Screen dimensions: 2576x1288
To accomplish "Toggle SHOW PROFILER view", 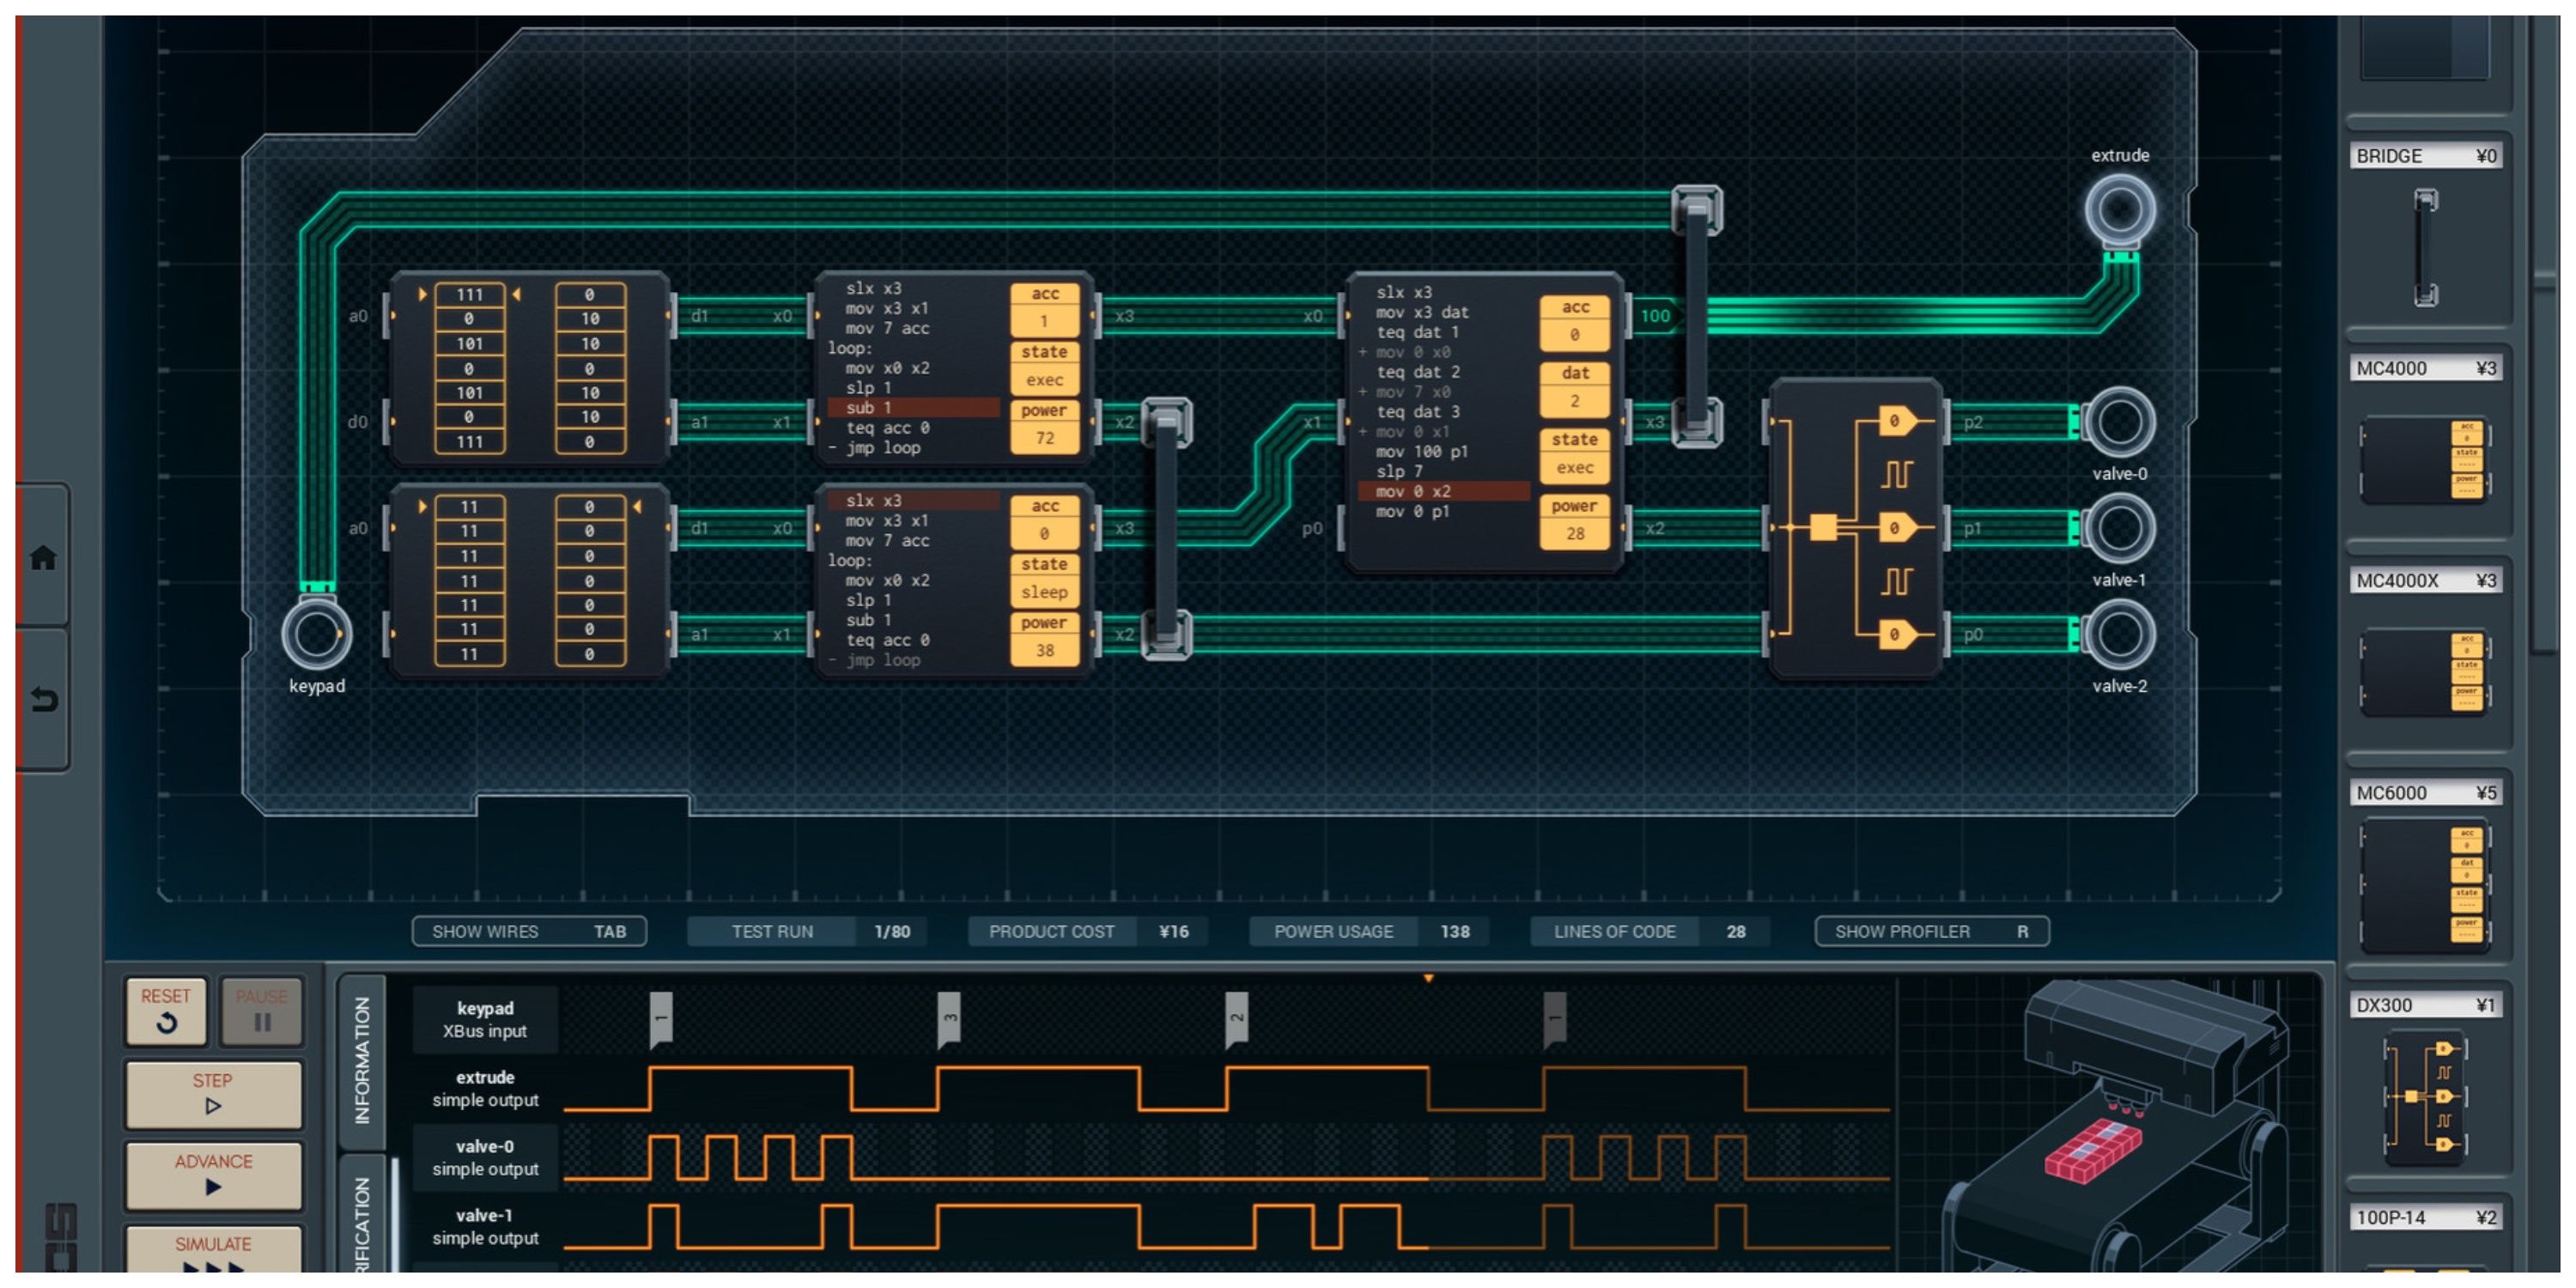I will (1931, 931).
